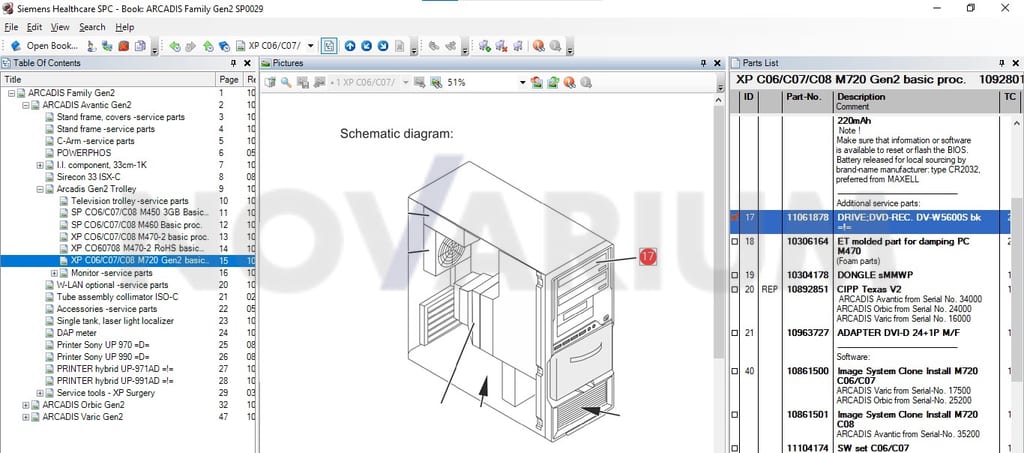Click the picture icon right of zoom dropdown
1024x453 pixels.
coord(537,82)
